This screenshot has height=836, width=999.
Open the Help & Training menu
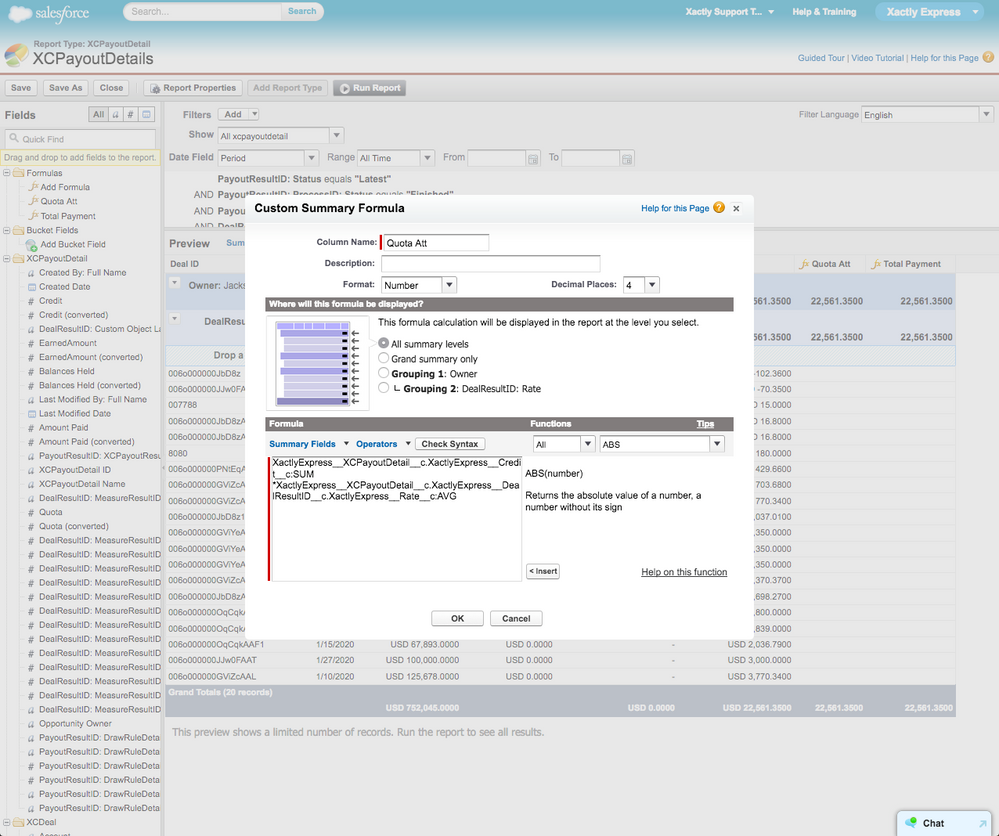824,11
